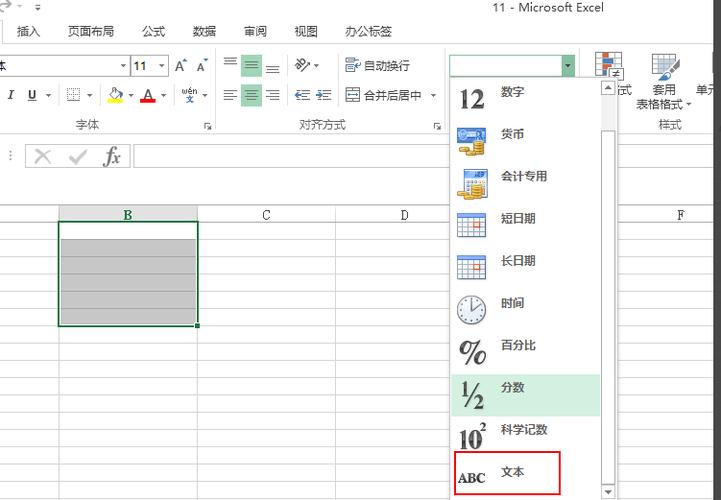Open the font size 11 dropdown

(x=162, y=66)
